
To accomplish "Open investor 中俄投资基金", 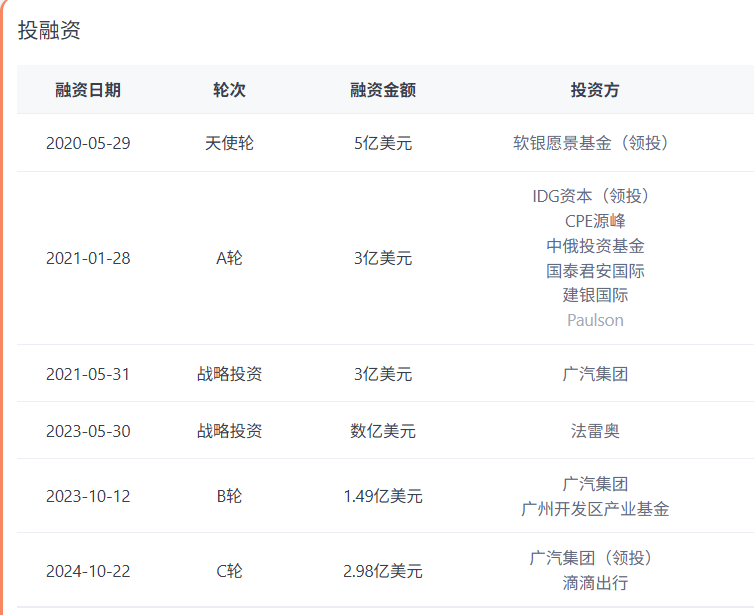I will 595,246.
